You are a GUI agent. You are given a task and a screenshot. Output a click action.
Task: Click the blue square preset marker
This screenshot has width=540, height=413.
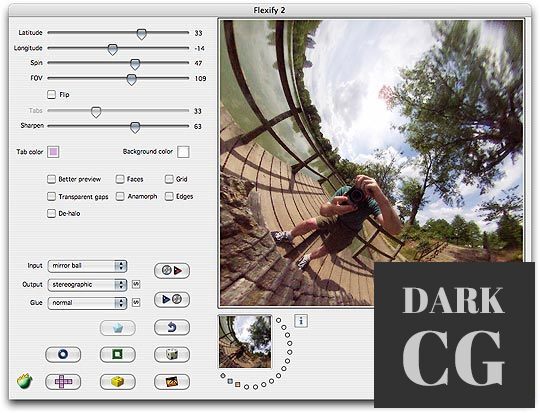click(230, 381)
